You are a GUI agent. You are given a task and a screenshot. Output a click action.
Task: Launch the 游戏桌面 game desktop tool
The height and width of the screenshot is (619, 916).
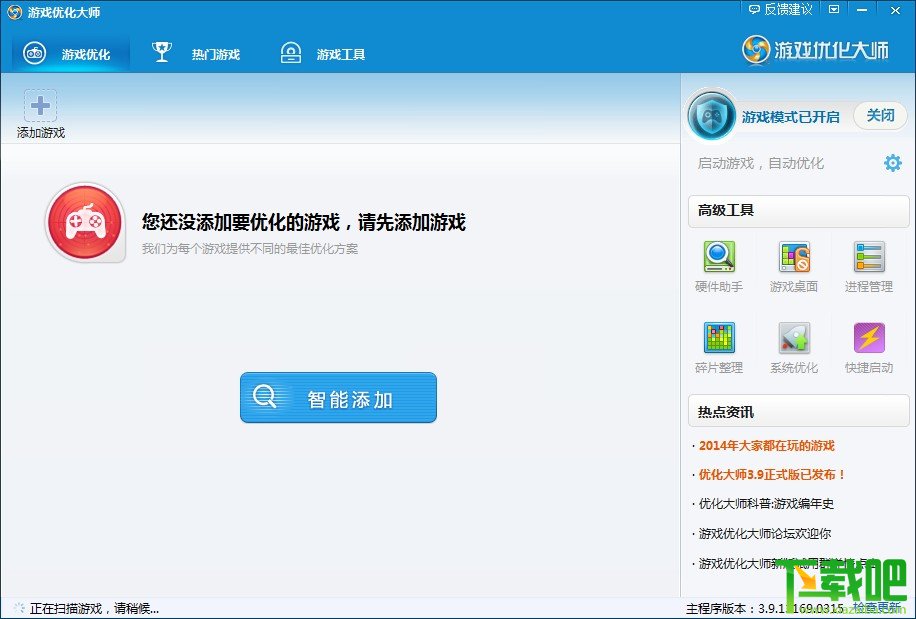click(x=794, y=258)
